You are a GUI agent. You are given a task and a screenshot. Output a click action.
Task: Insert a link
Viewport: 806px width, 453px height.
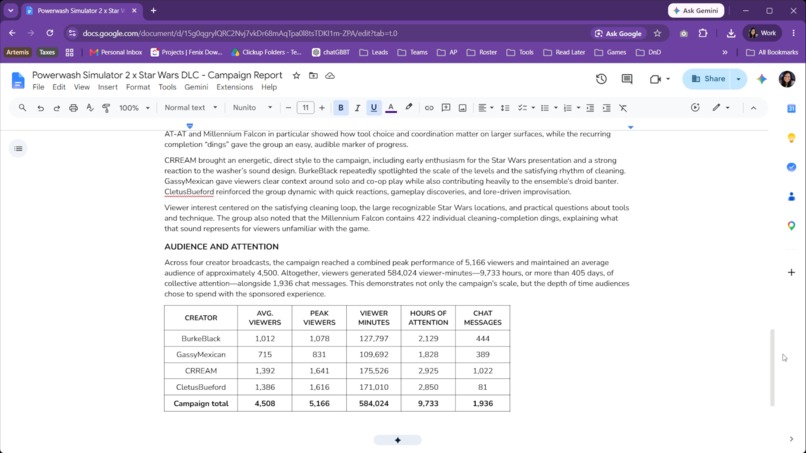(x=429, y=108)
